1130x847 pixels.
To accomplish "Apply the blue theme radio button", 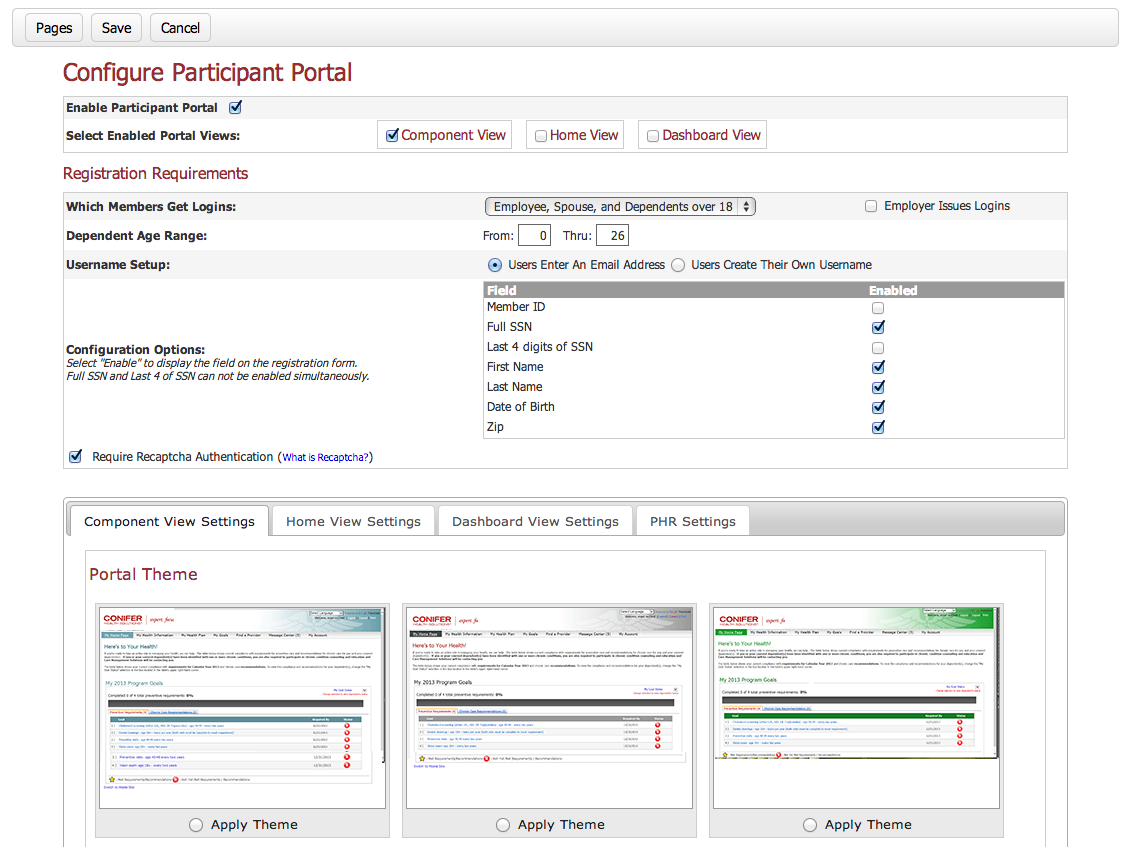I will pyautogui.click(x=196, y=825).
